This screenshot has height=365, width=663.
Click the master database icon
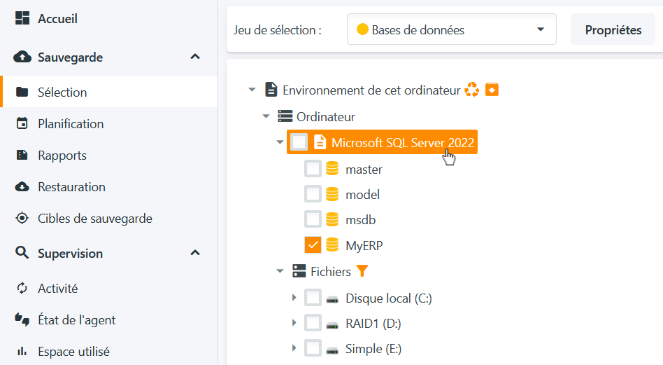[332, 169]
